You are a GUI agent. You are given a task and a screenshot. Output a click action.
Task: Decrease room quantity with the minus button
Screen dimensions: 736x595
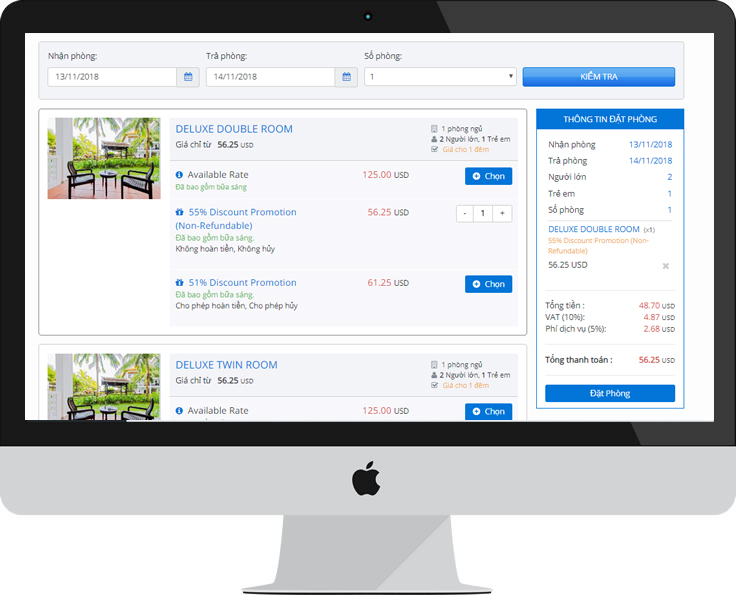point(465,213)
